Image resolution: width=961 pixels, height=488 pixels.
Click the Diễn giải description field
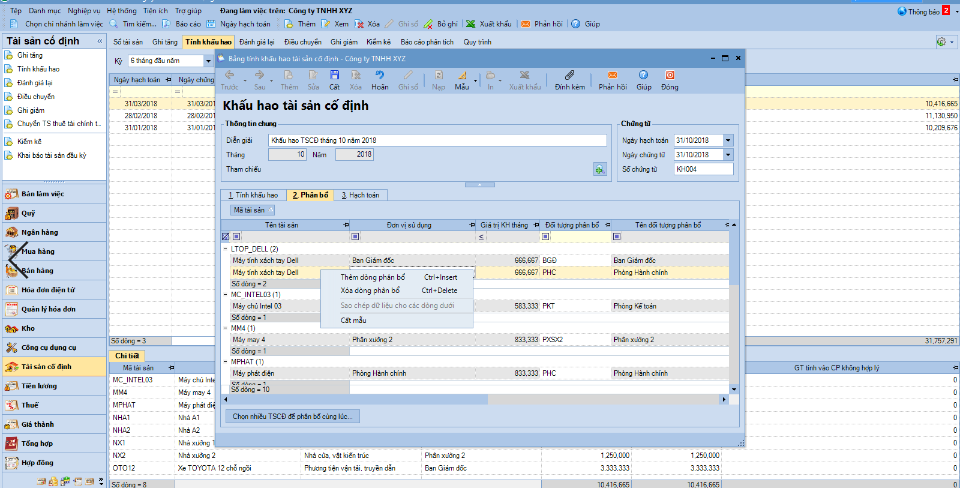pyautogui.click(x=438, y=140)
